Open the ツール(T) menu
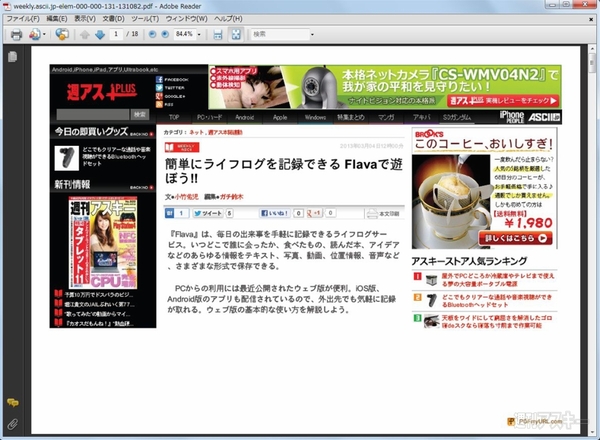This screenshot has width=600, height=440. (145, 18)
